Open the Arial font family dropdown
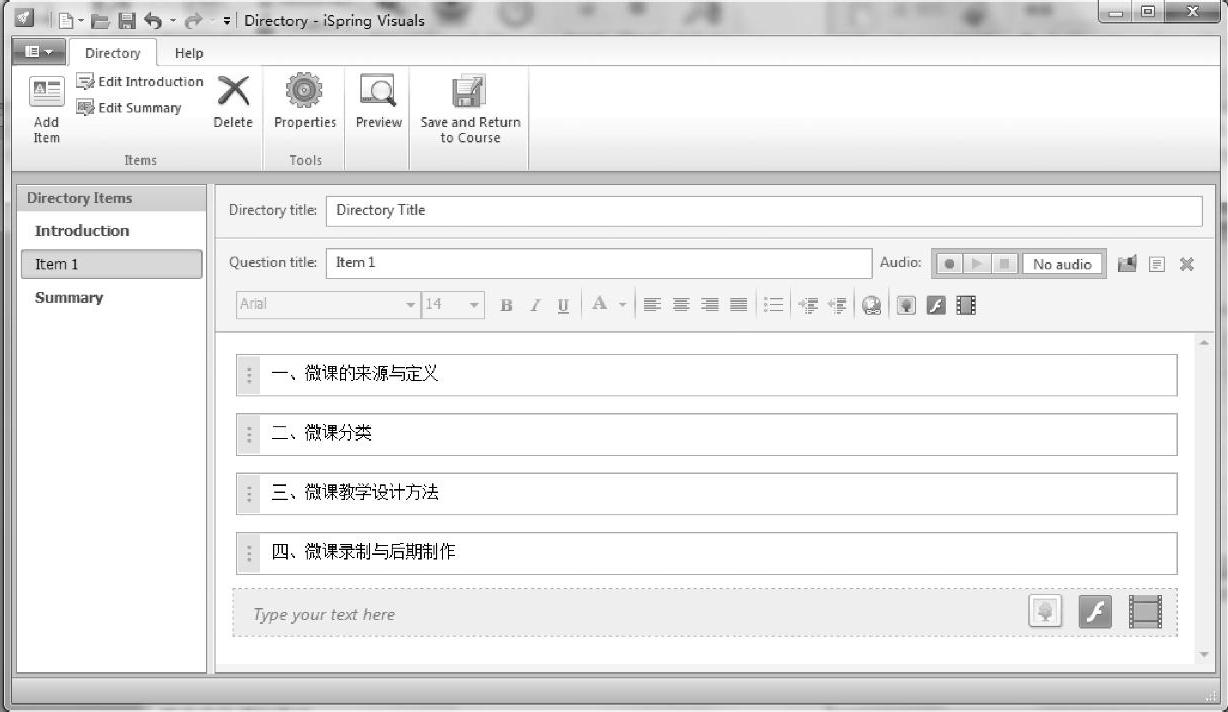The width and height of the screenshot is (1228, 712). pos(328,304)
